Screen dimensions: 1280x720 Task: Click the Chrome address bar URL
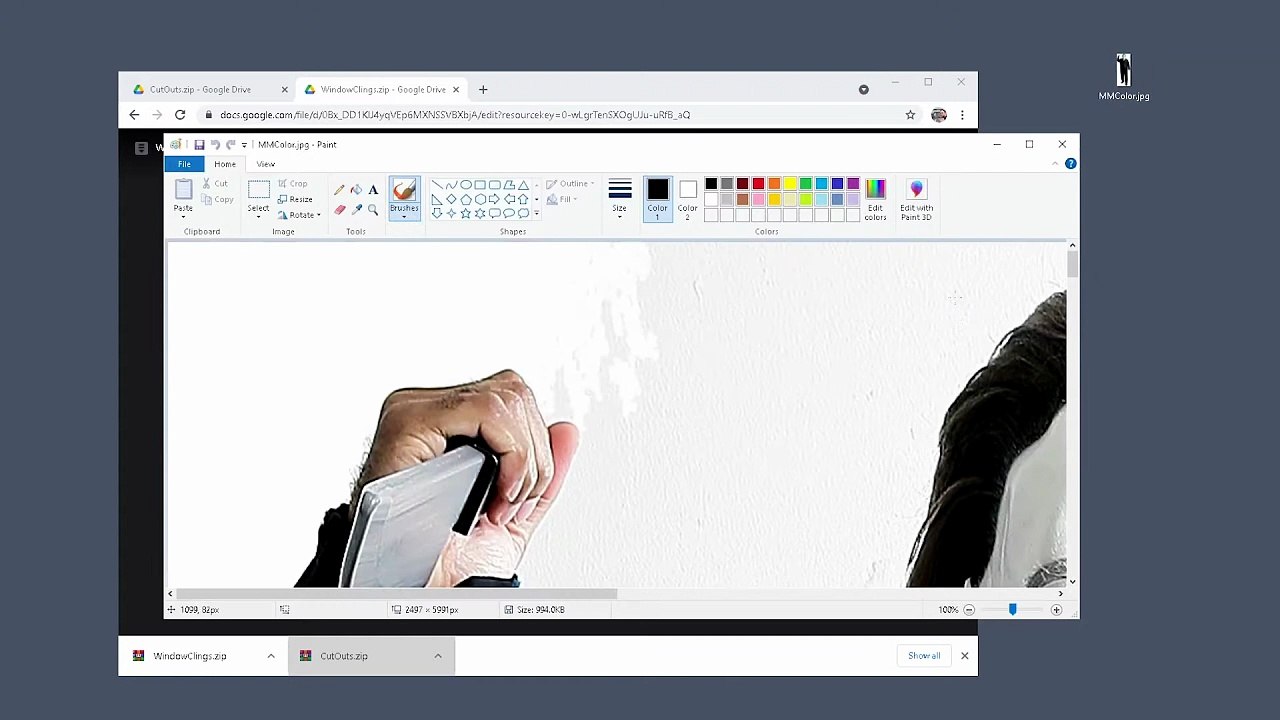[x=455, y=115]
